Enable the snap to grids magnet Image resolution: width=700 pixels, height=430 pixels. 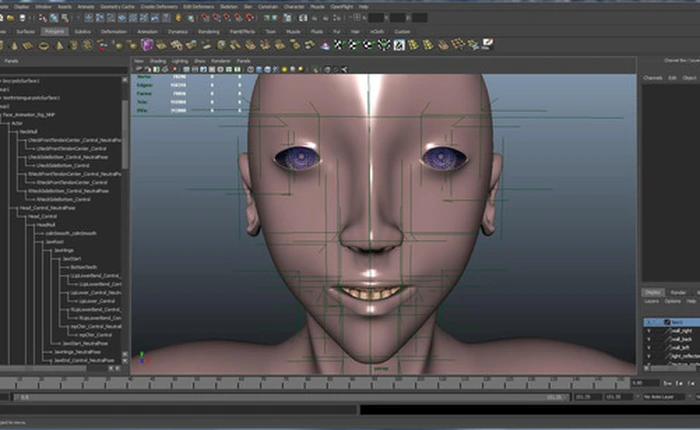click(205, 18)
